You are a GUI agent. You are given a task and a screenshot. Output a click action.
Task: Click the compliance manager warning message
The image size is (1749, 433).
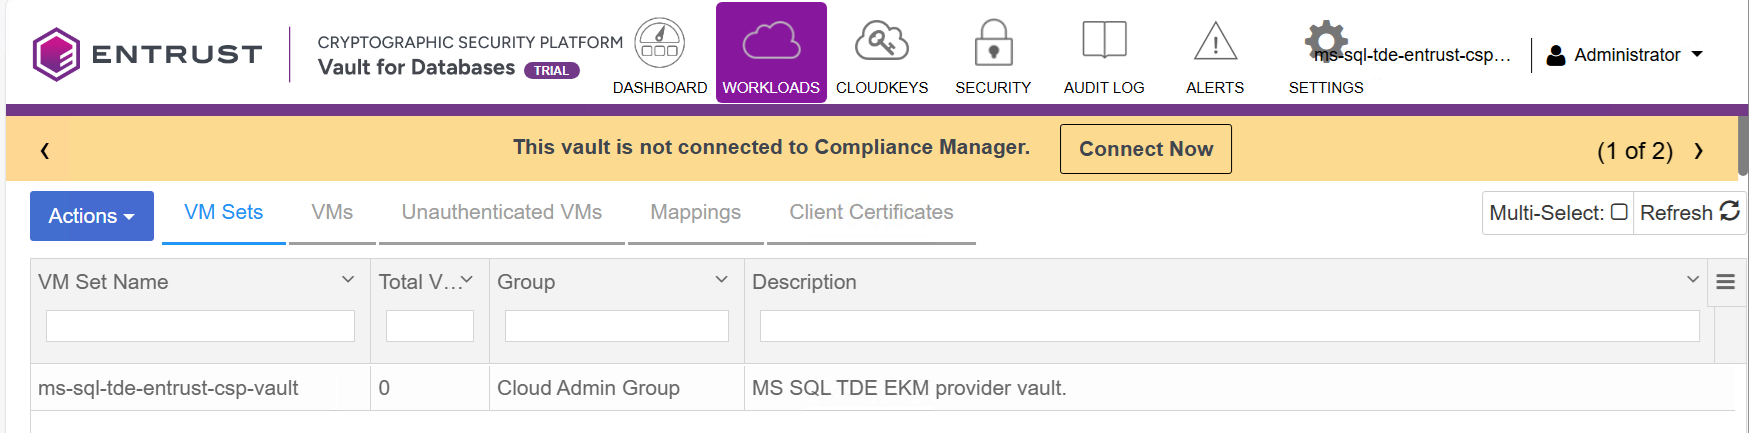pos(771,147)
